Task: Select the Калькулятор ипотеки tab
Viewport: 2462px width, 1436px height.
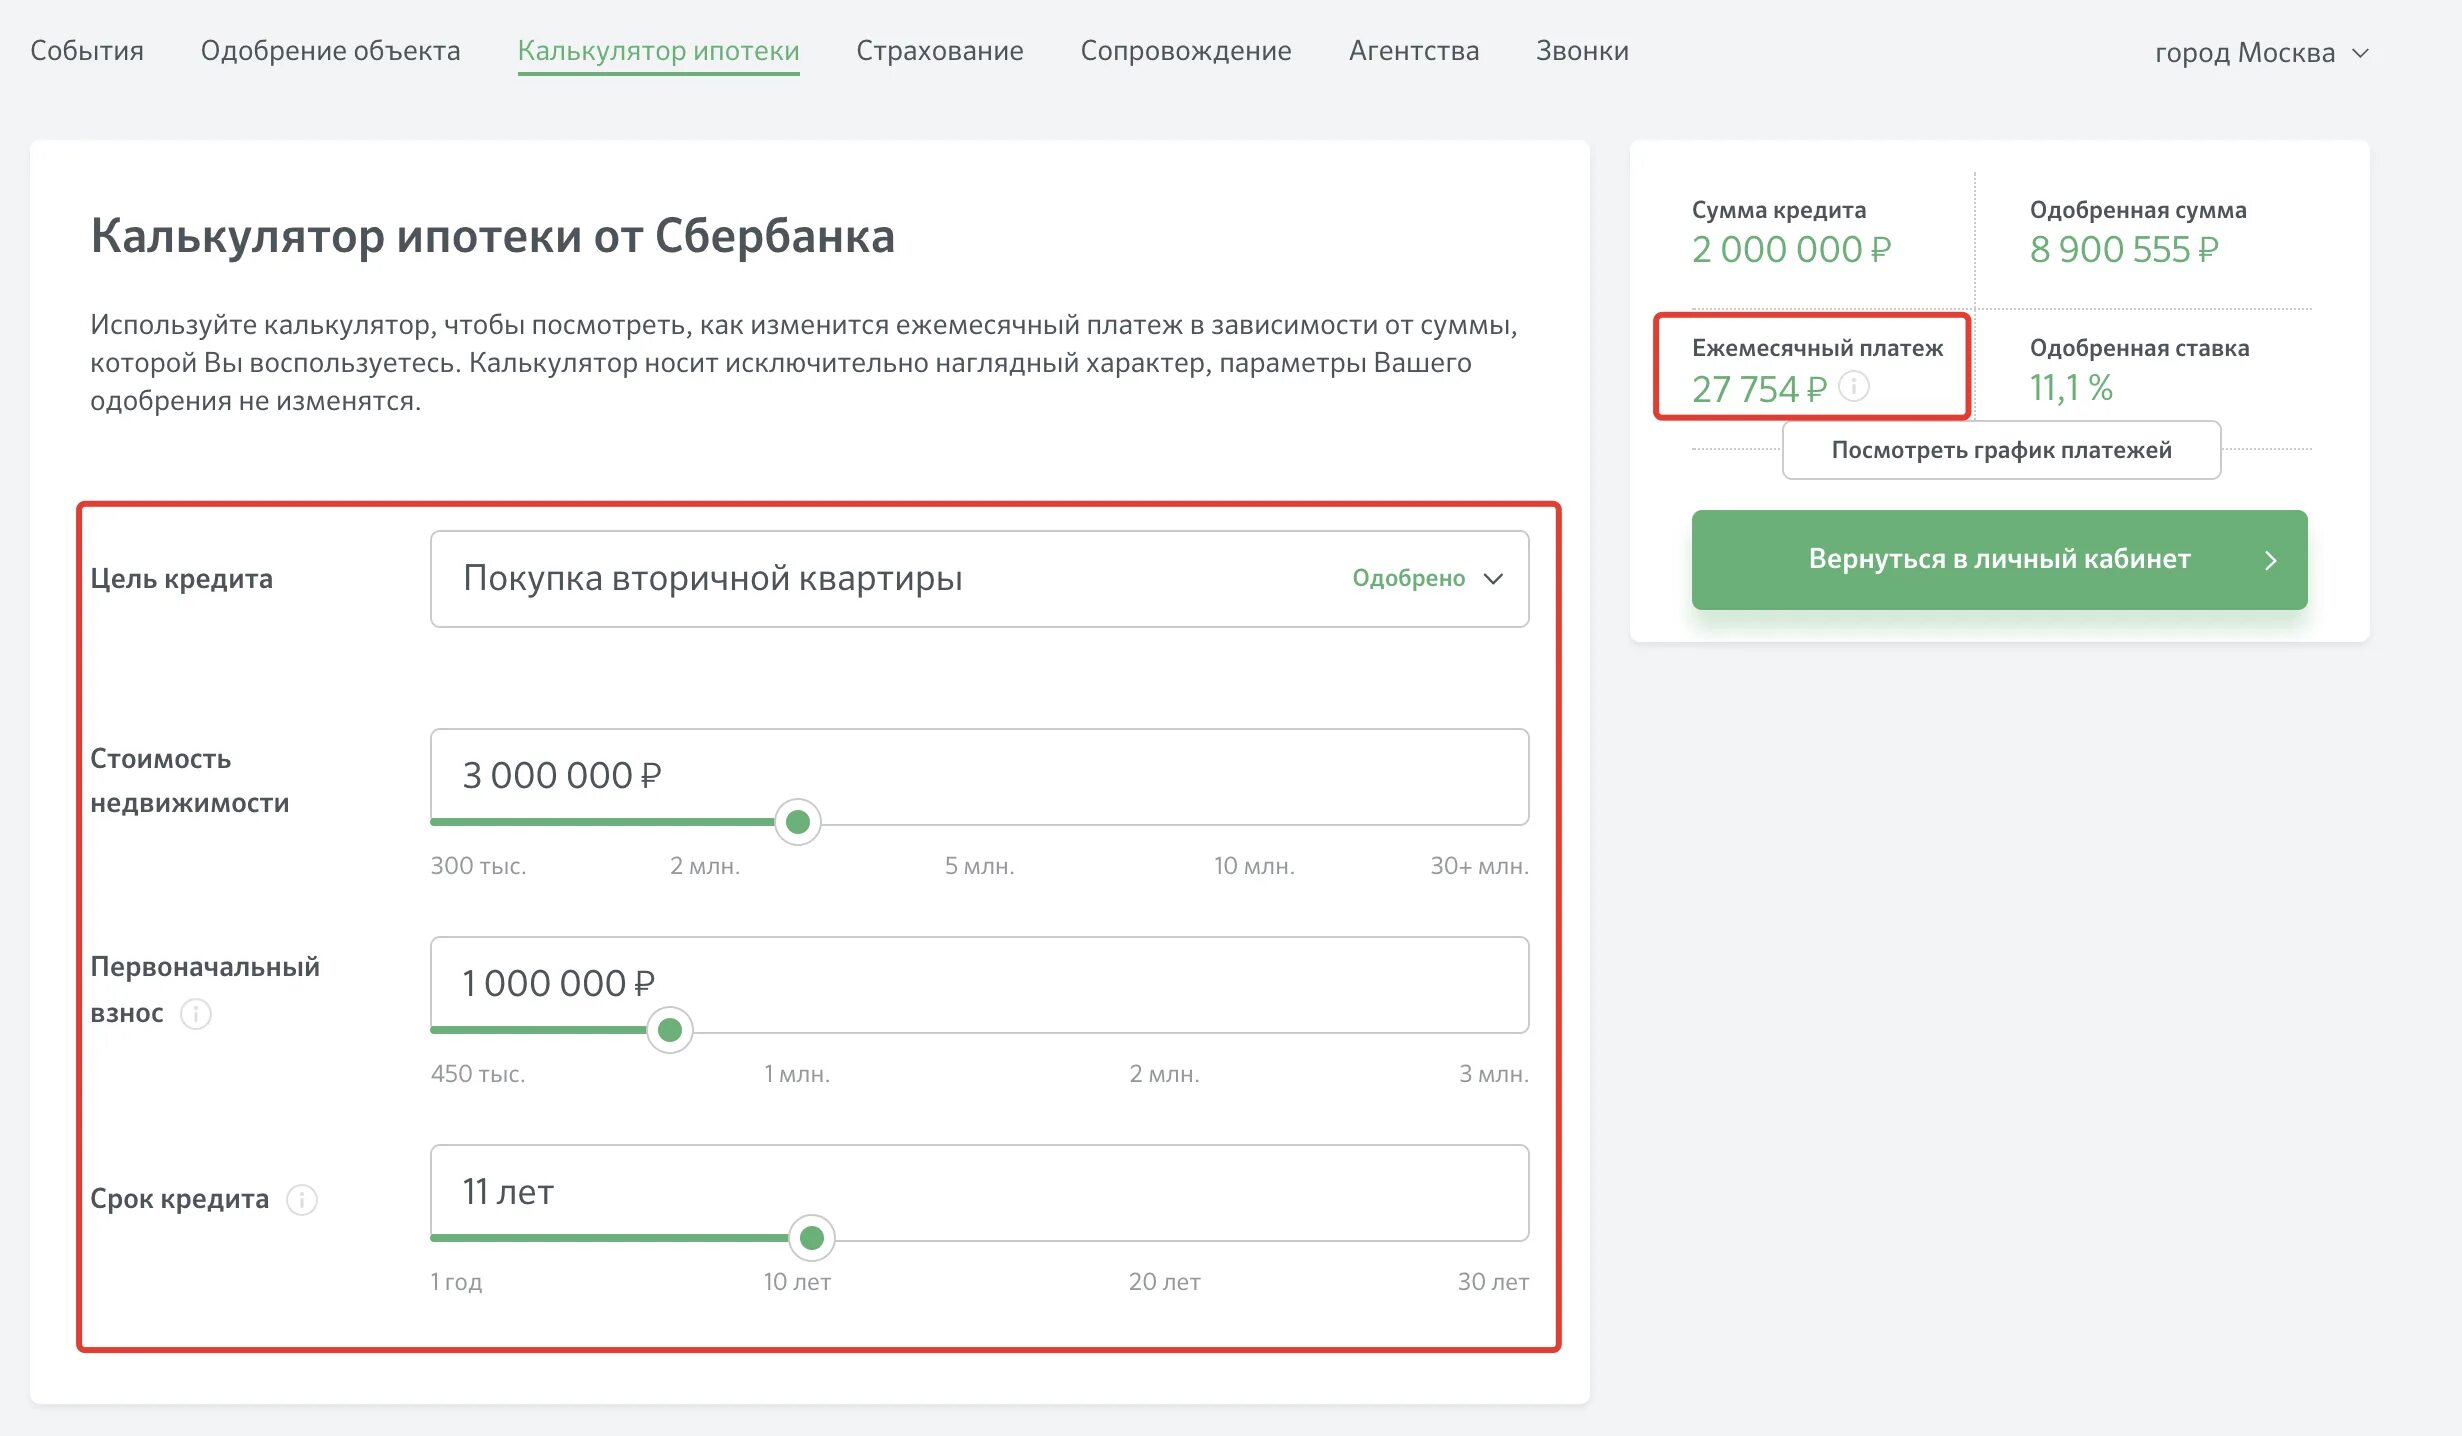Action: tap(658, 50)
